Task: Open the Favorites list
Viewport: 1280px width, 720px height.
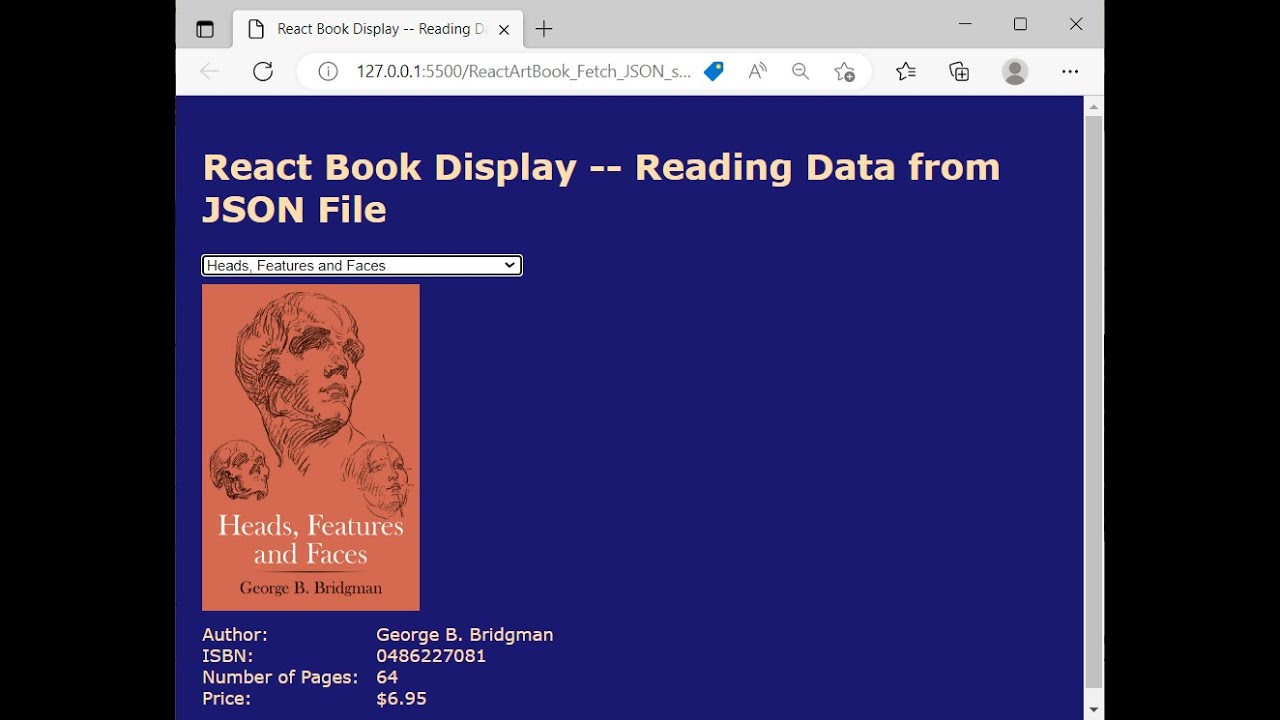Action: (x=906, y=71)
